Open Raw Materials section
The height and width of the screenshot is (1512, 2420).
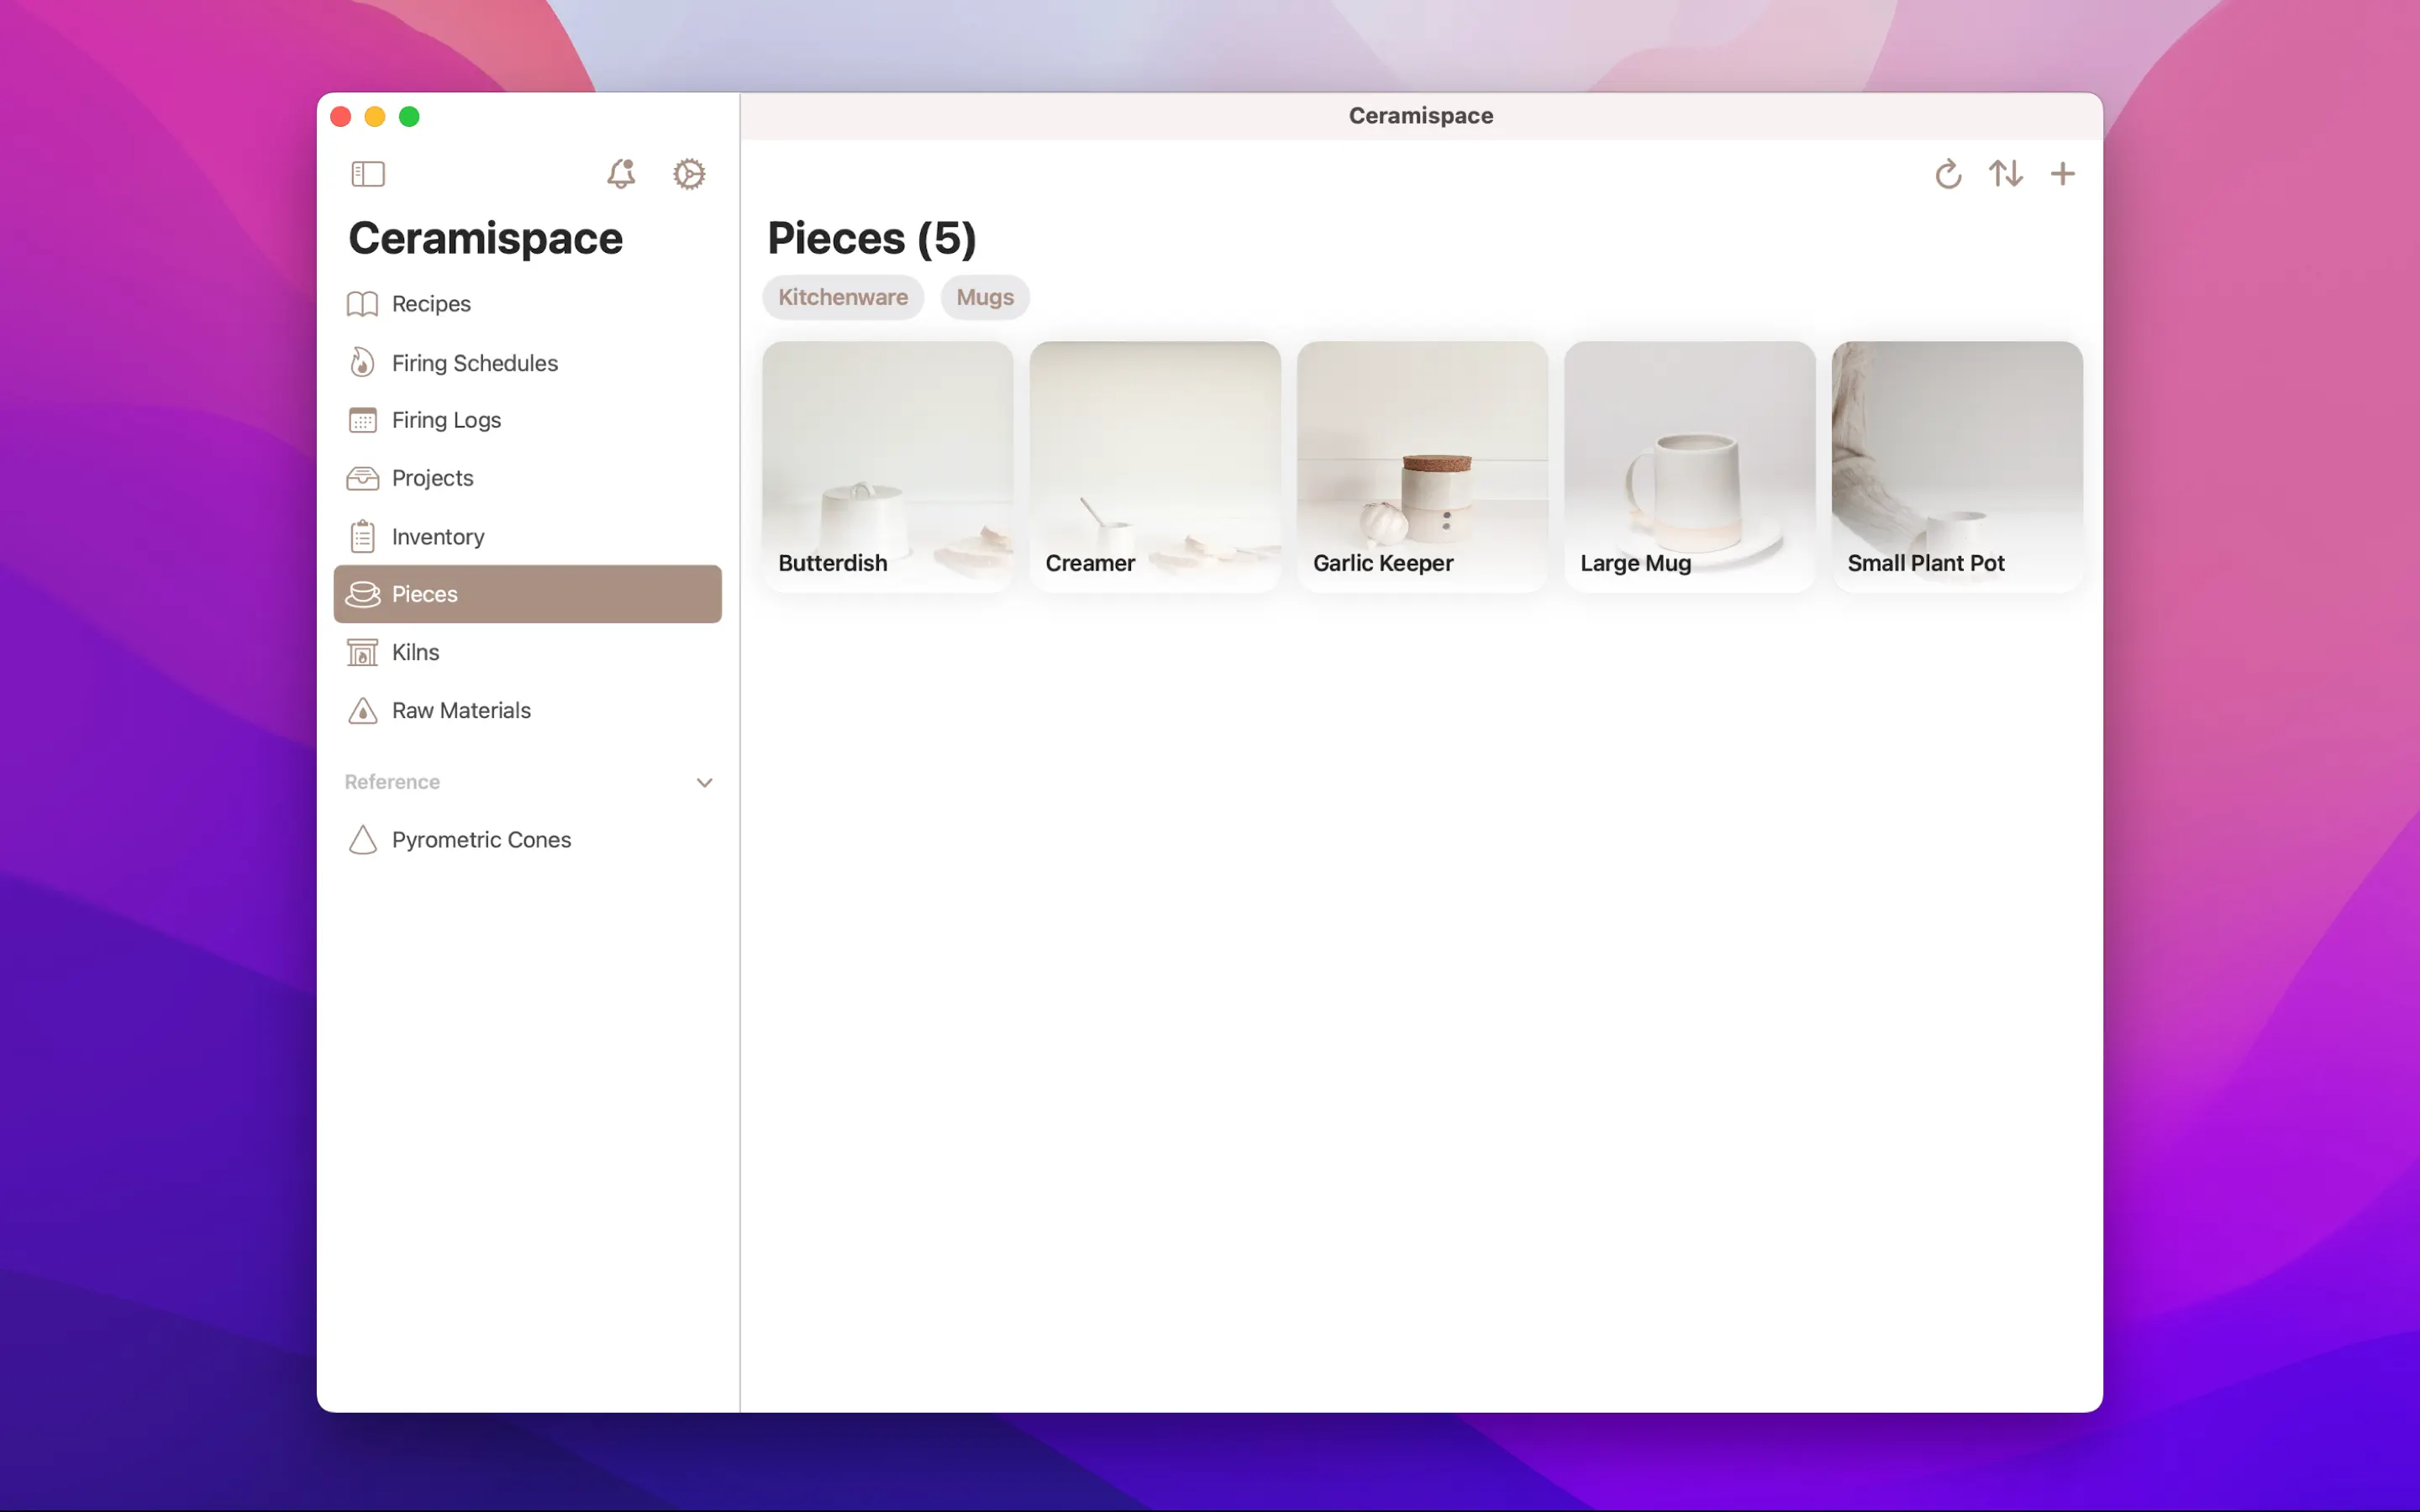point(461,710)
